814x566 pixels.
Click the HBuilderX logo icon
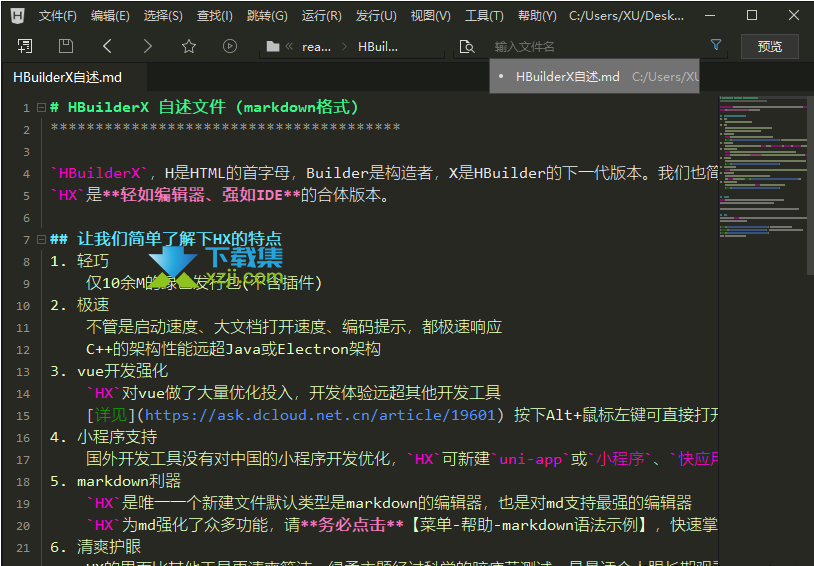pyautogui.click(x=18, y=16)
